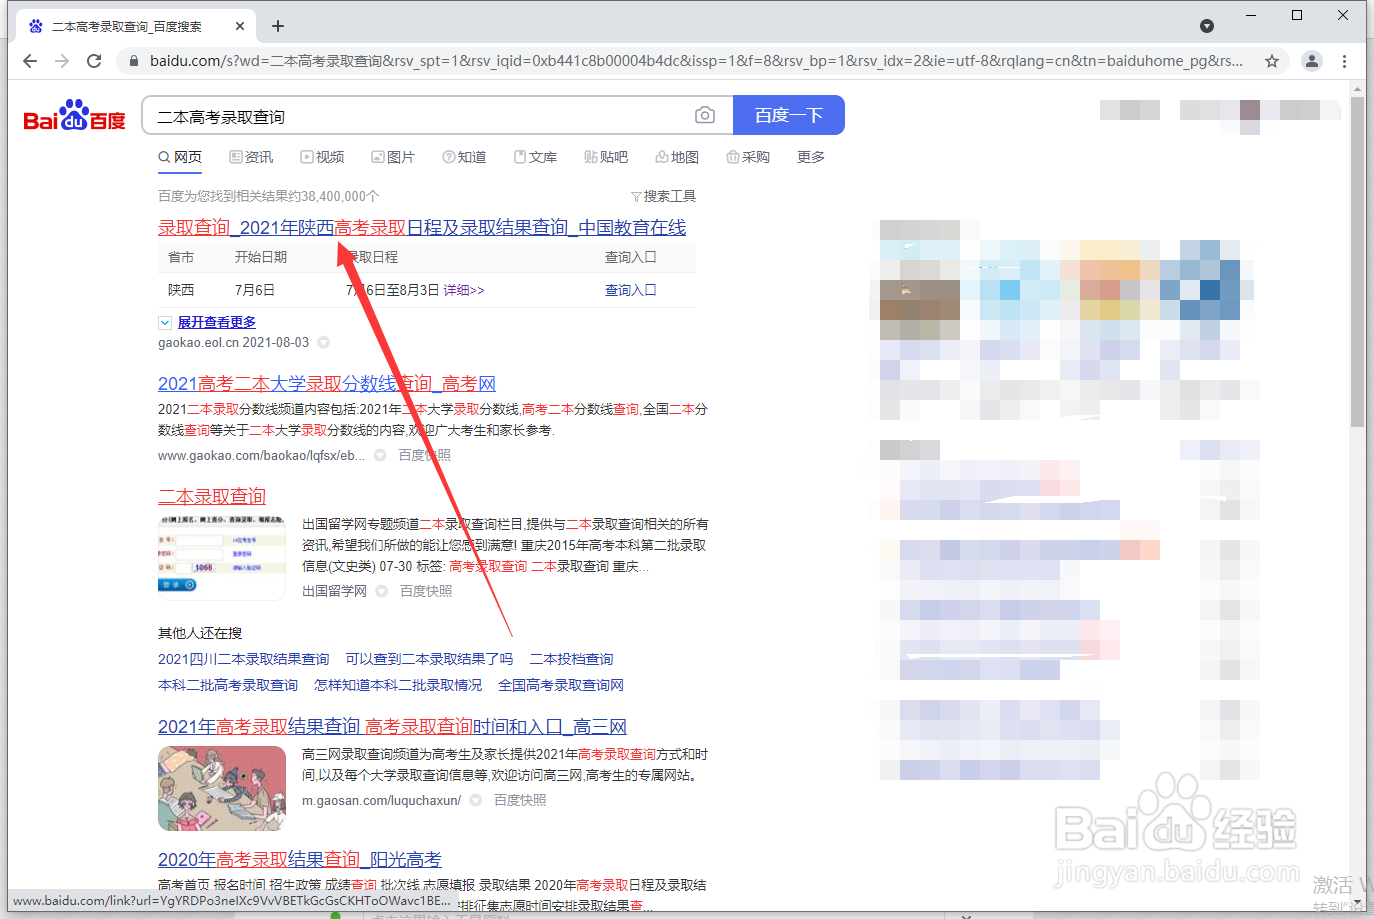The width and height of the screenshot is (1374, 919).
Task: Click m.gaosan.com/luquchaxun/ source URL
Action: click(x=382, y=800)
